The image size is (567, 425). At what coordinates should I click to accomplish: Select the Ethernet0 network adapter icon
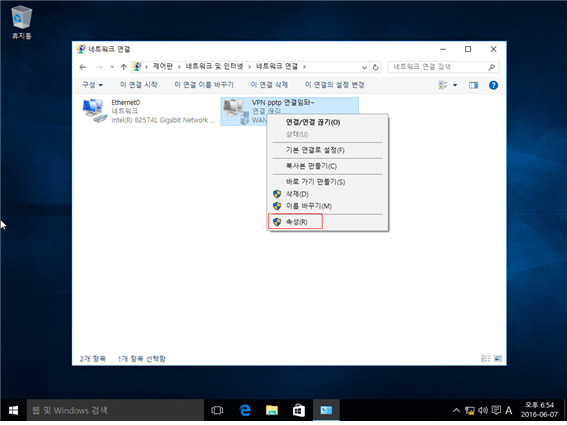(95, 111)
